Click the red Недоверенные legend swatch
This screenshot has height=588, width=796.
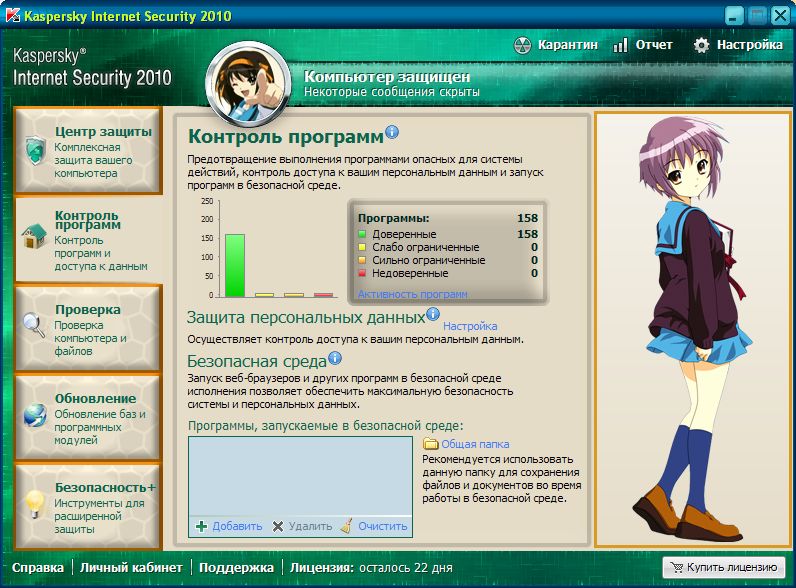coord(362,273)
